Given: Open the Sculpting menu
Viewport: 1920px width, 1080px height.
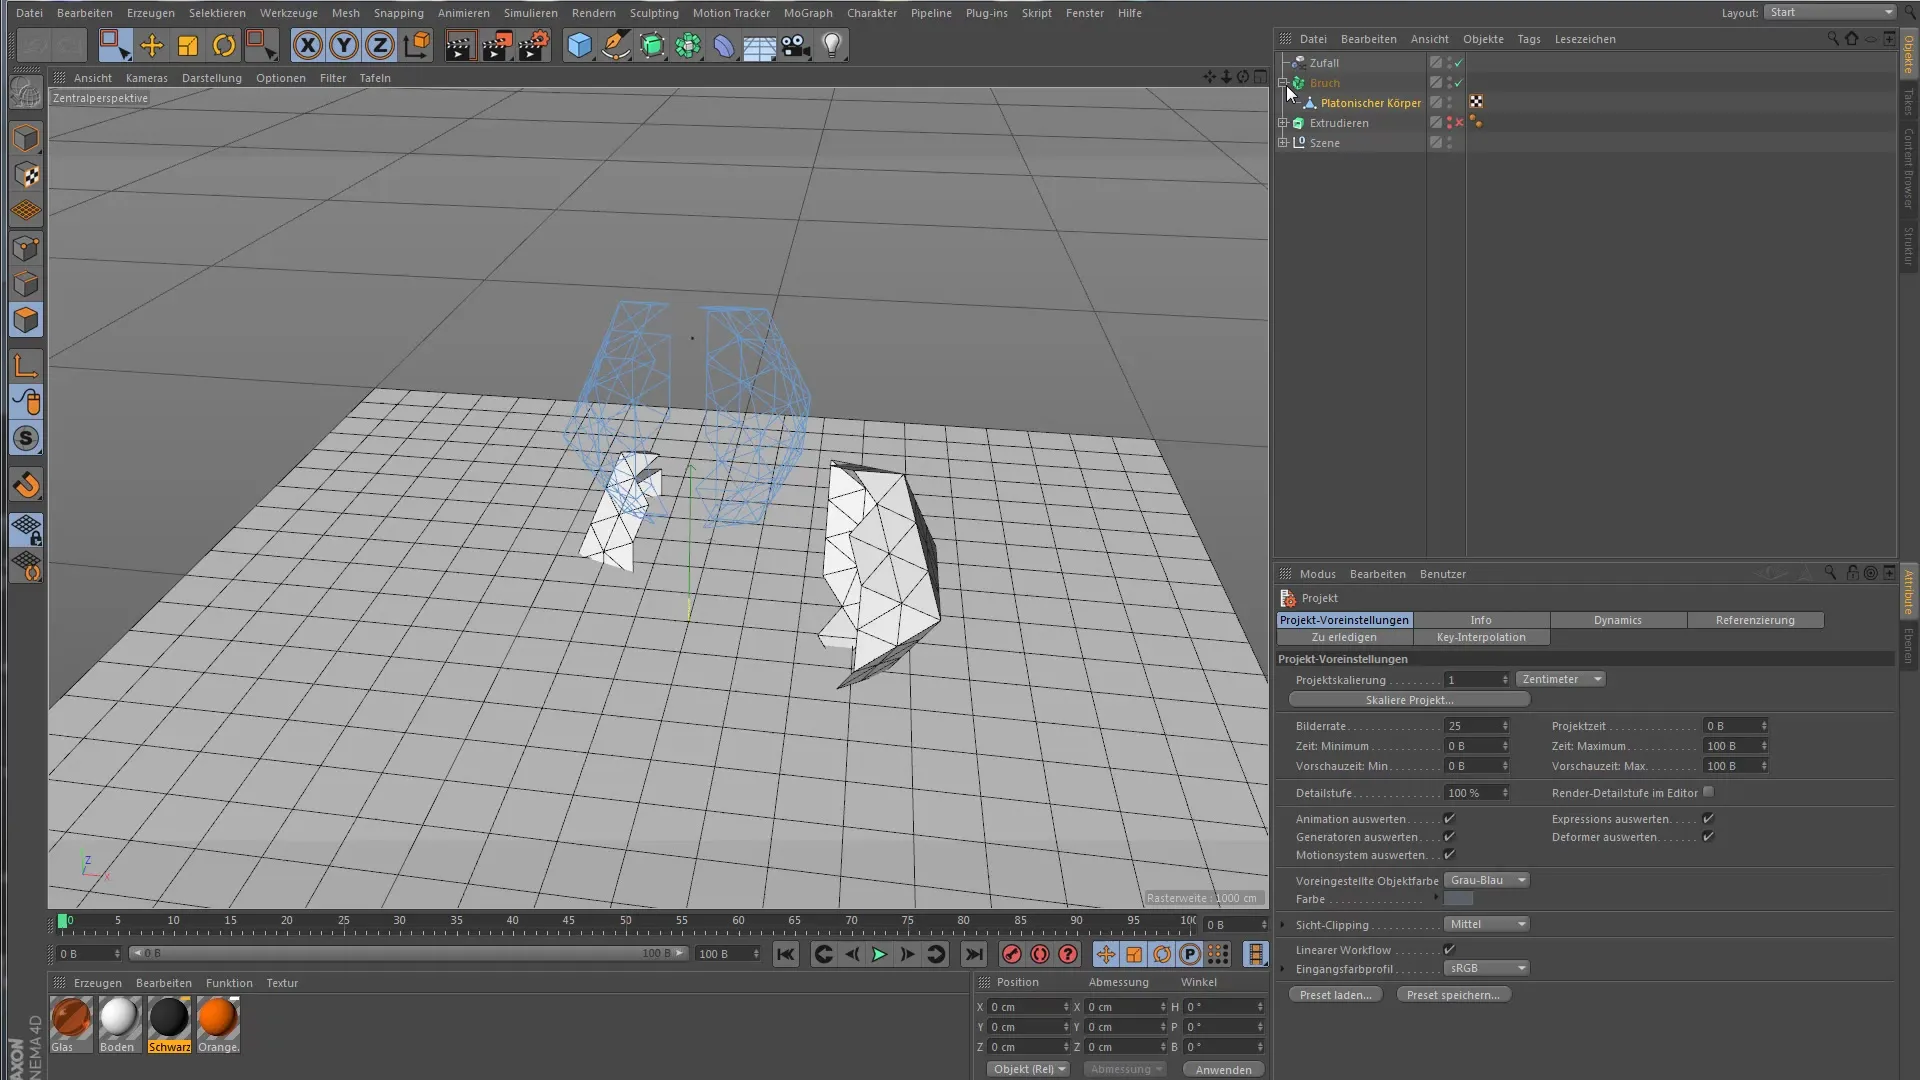Looking at the screenshot, I should [x=654, y=13].
